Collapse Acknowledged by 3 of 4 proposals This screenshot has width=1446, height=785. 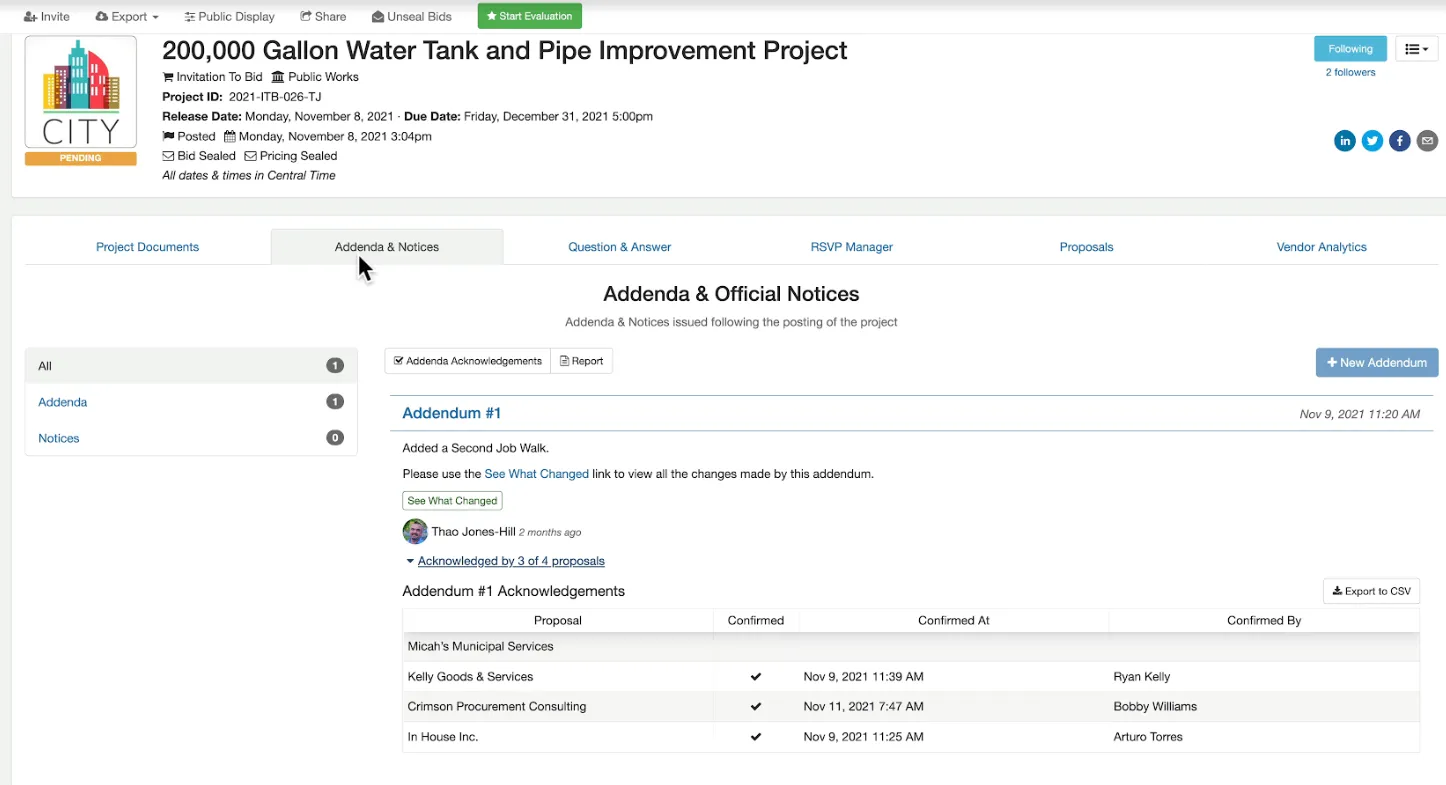coord(510,561)
